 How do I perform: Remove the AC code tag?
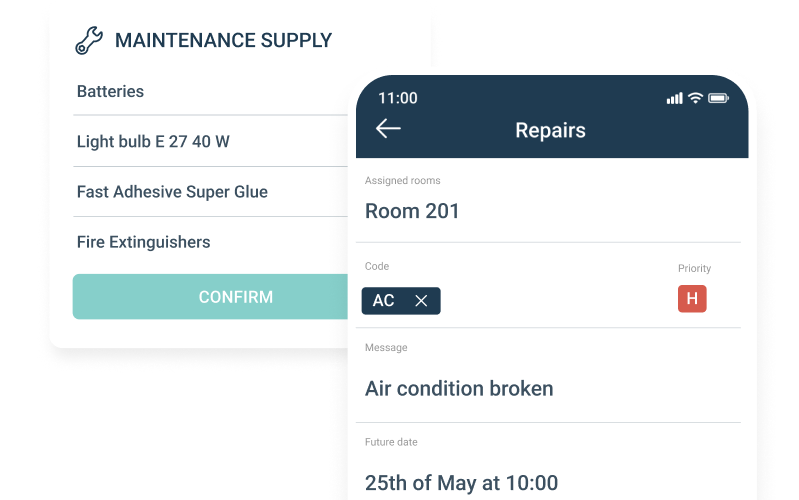coord(421,301)
